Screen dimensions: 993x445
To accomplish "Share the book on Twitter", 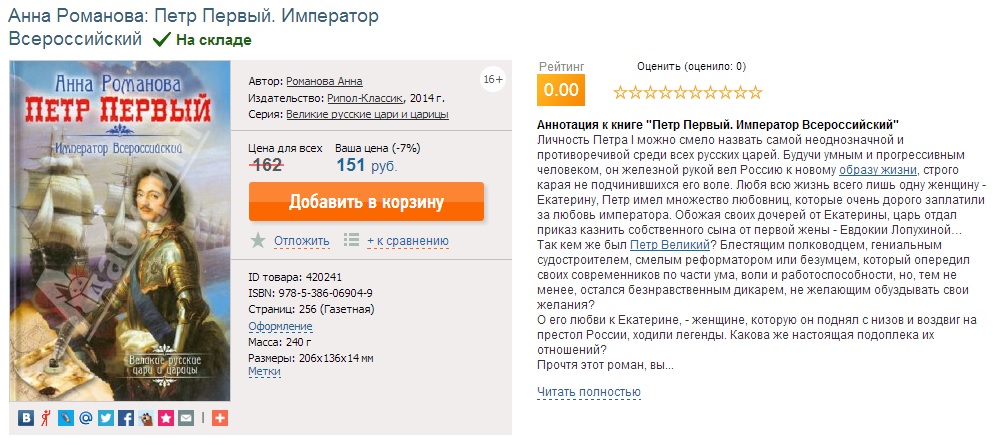I will coord(106,419).
